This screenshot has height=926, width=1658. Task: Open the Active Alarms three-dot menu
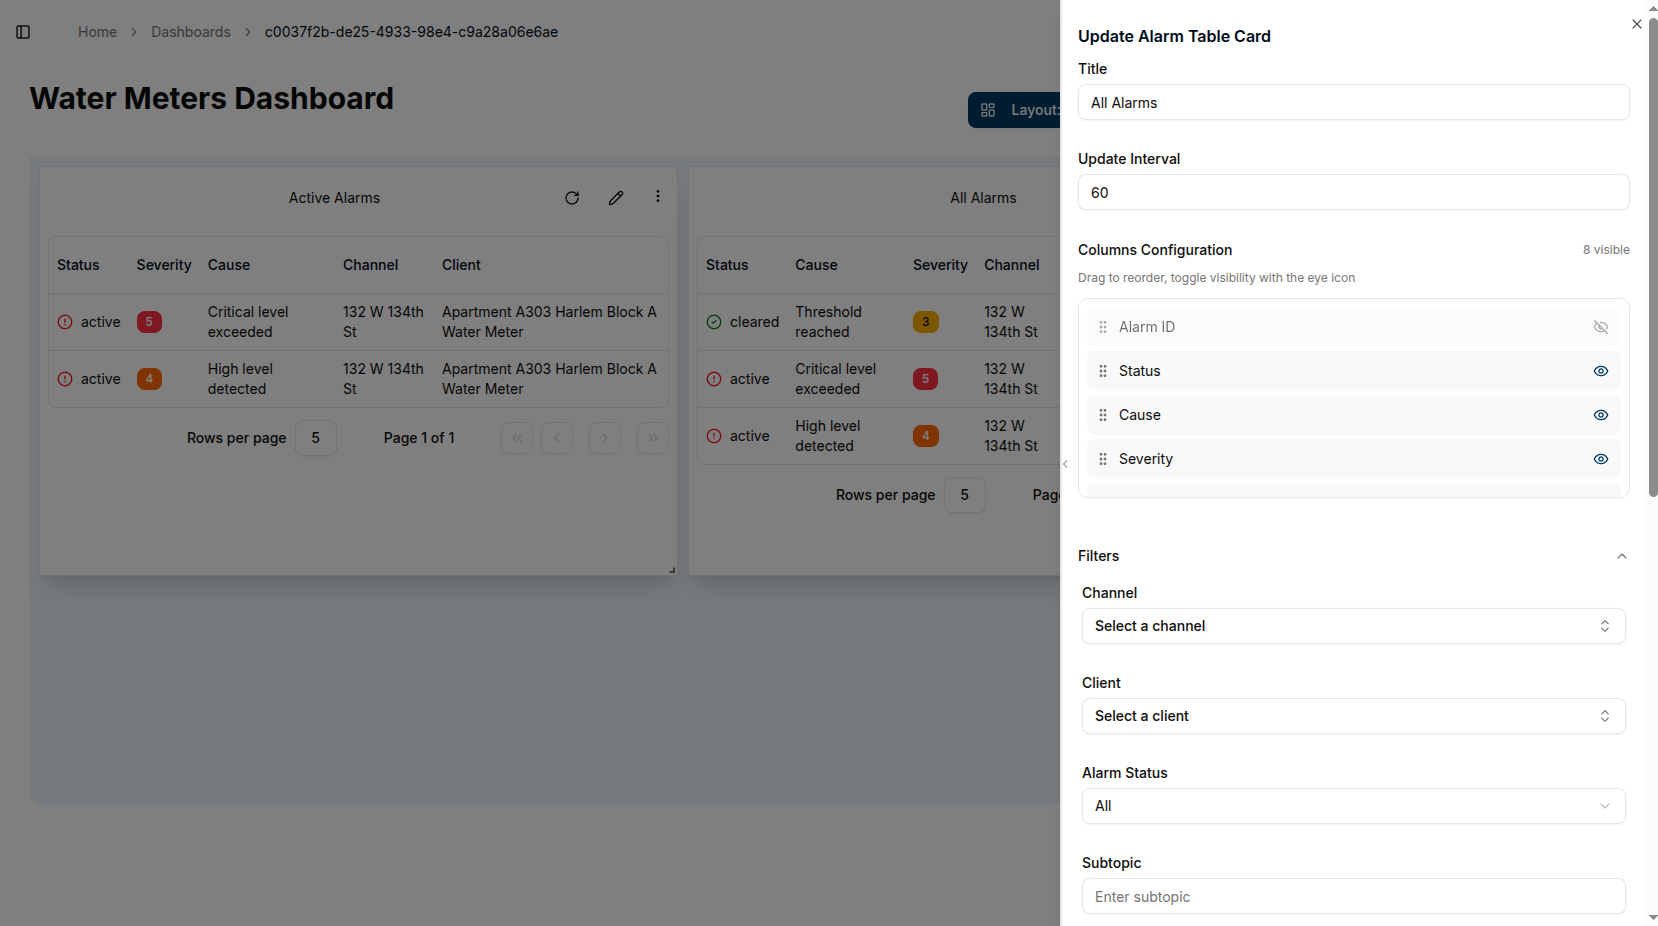658,197
